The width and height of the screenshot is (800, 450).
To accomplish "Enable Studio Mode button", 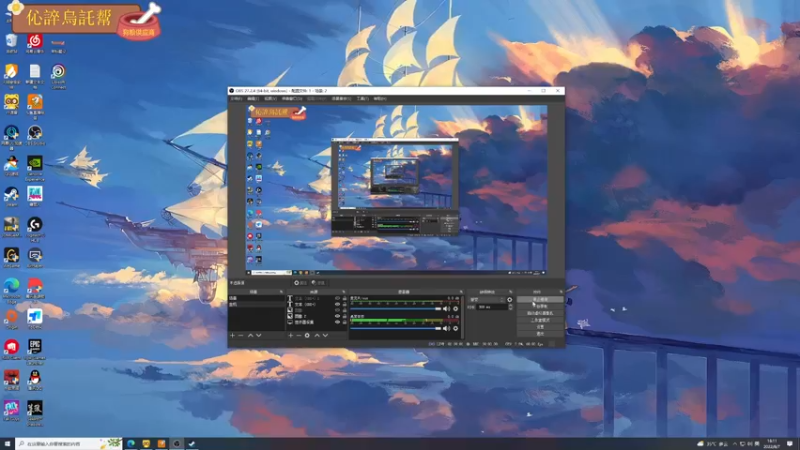I will 540,320.
